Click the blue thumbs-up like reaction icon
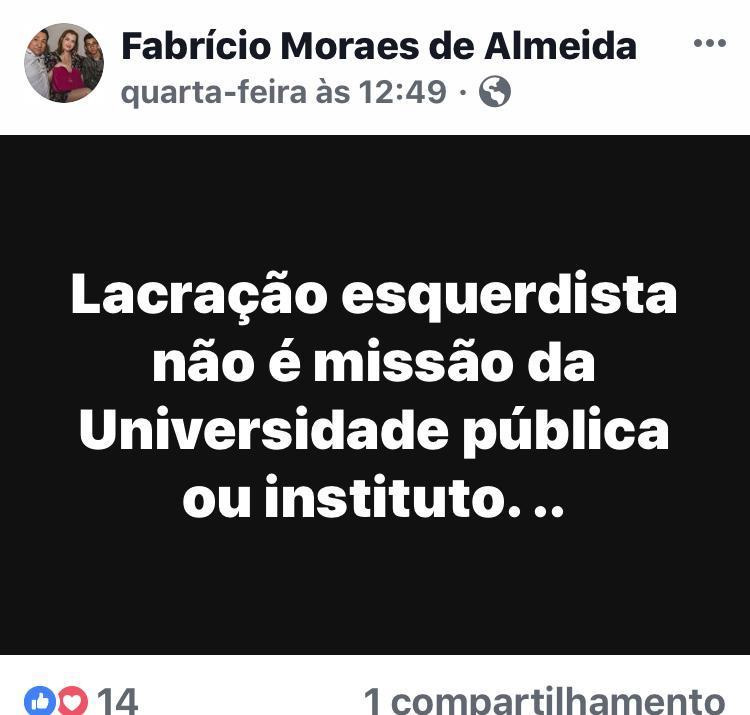Viewport: 750px width, 715px height. 40,701
